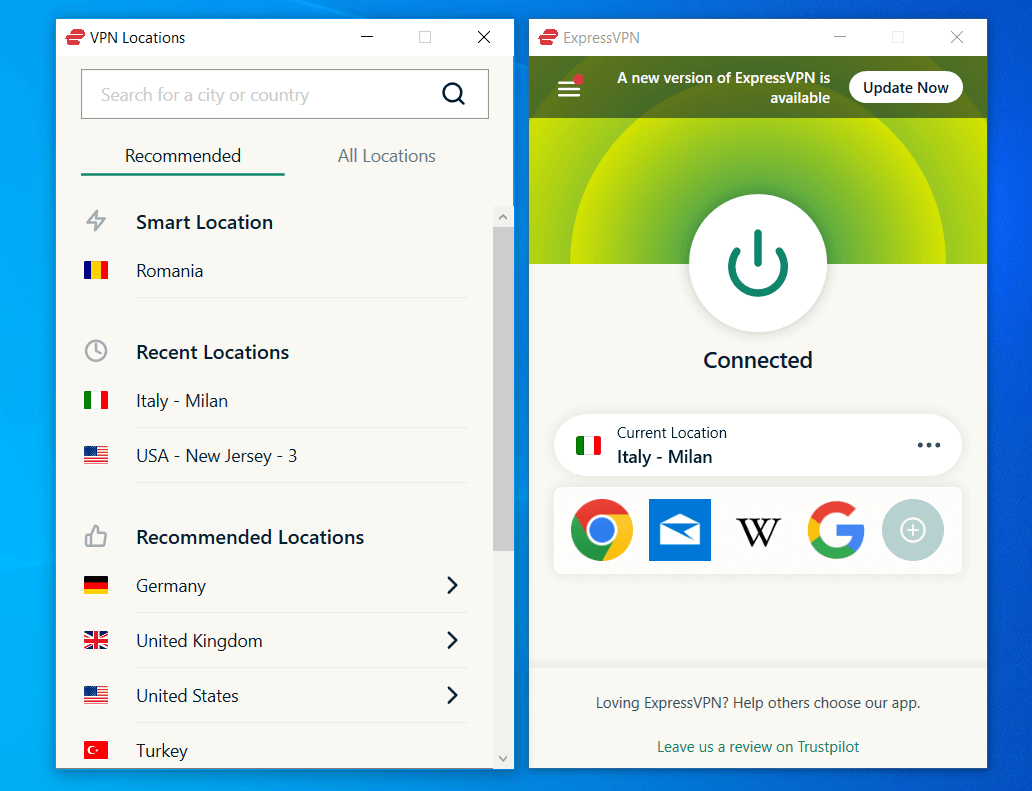This screenshot has width=1032, height=791.
Task: Select the Recommended tab
Action: point(182,155)
